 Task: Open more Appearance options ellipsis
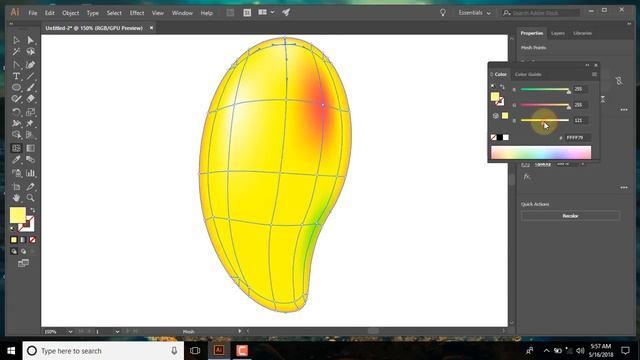point(624,188)
